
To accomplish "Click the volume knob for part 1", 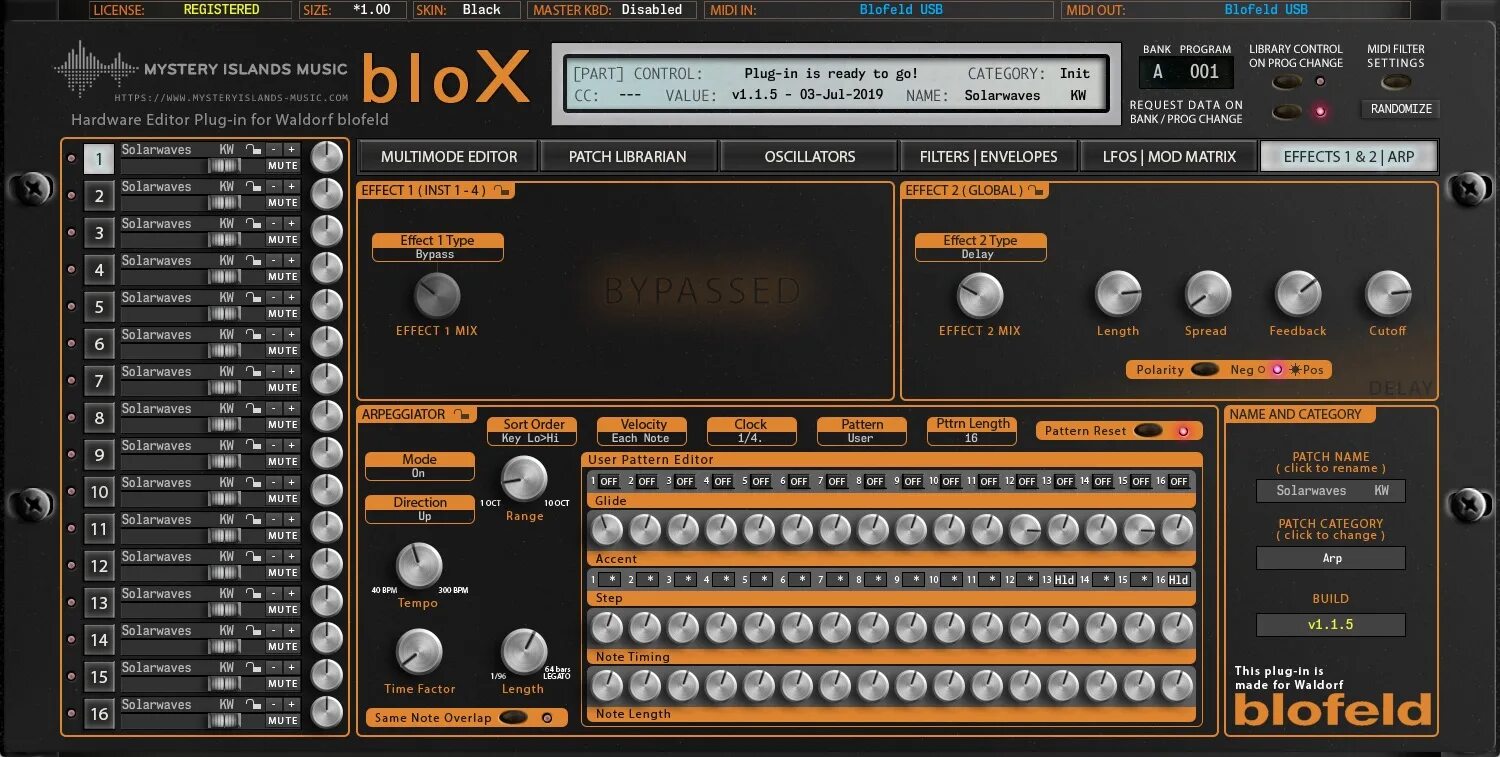I will point(326,158).
